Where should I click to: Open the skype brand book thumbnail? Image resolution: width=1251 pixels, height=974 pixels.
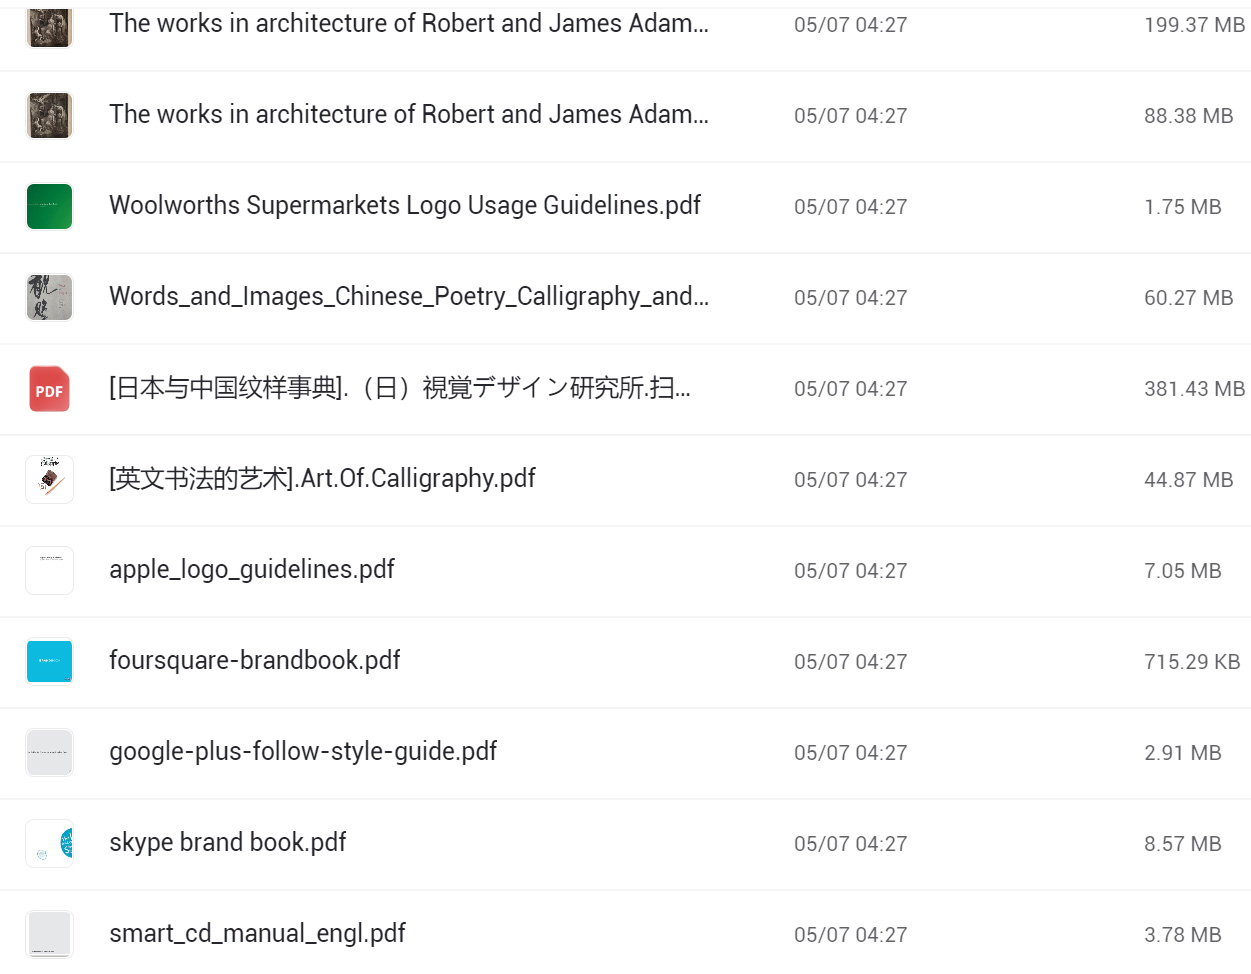[x=49, y=844]
